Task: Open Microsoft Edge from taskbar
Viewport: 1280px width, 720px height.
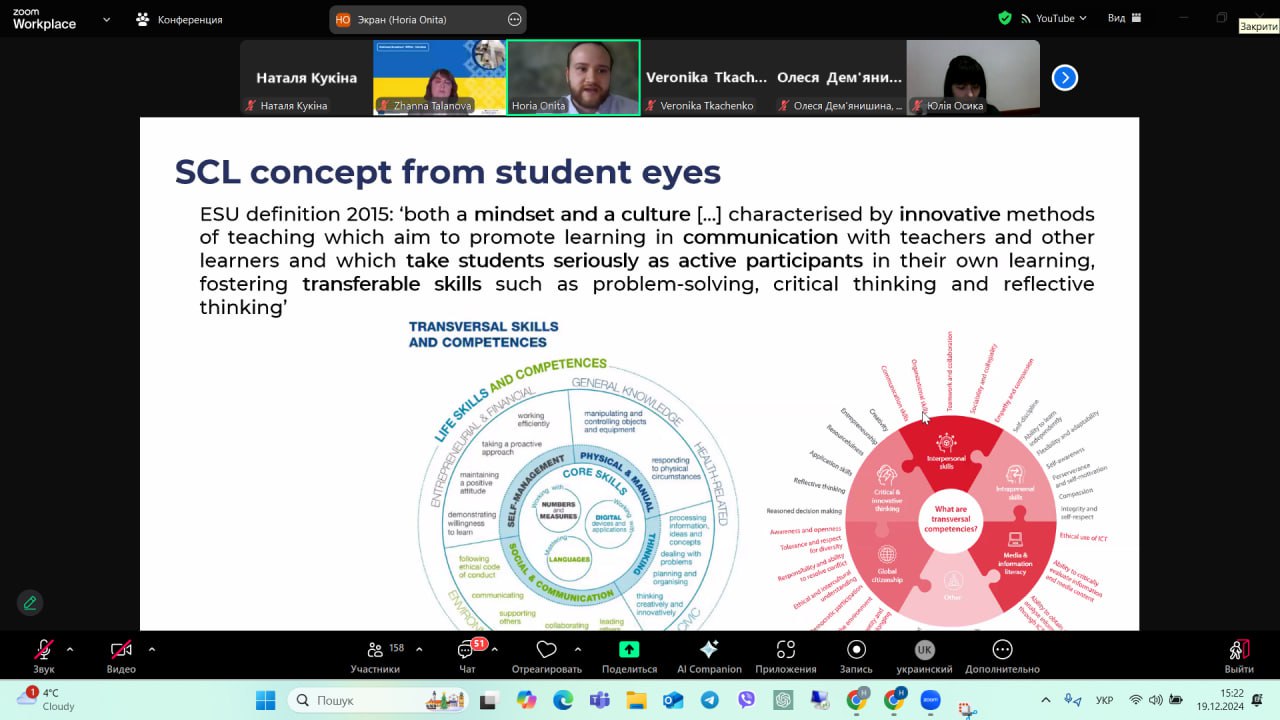Action: pos(562,700)
